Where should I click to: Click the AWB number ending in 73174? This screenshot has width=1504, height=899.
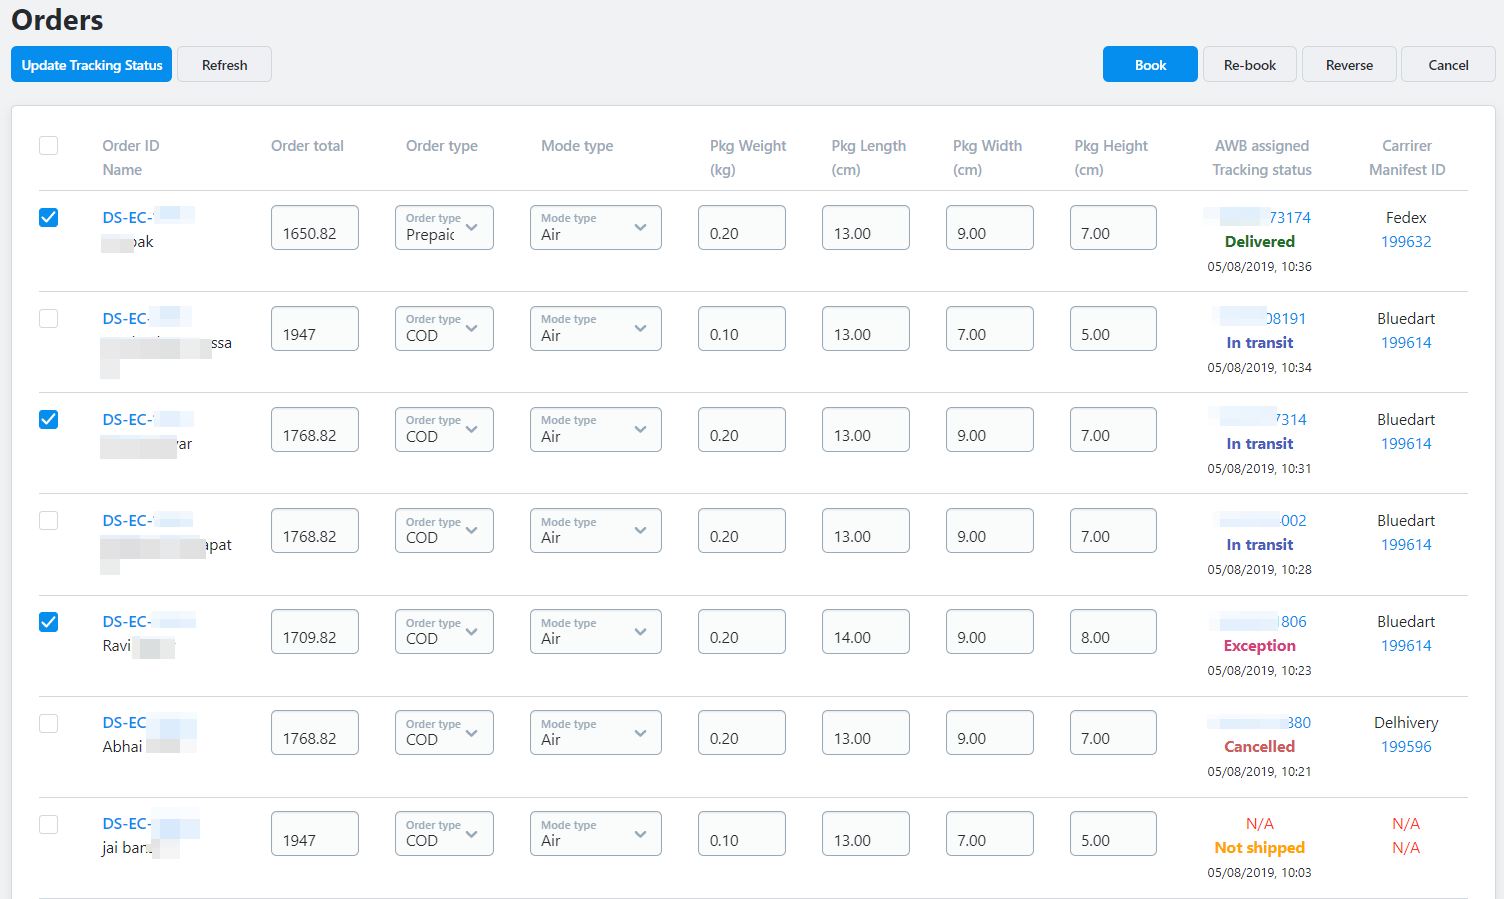(1288, 218)
